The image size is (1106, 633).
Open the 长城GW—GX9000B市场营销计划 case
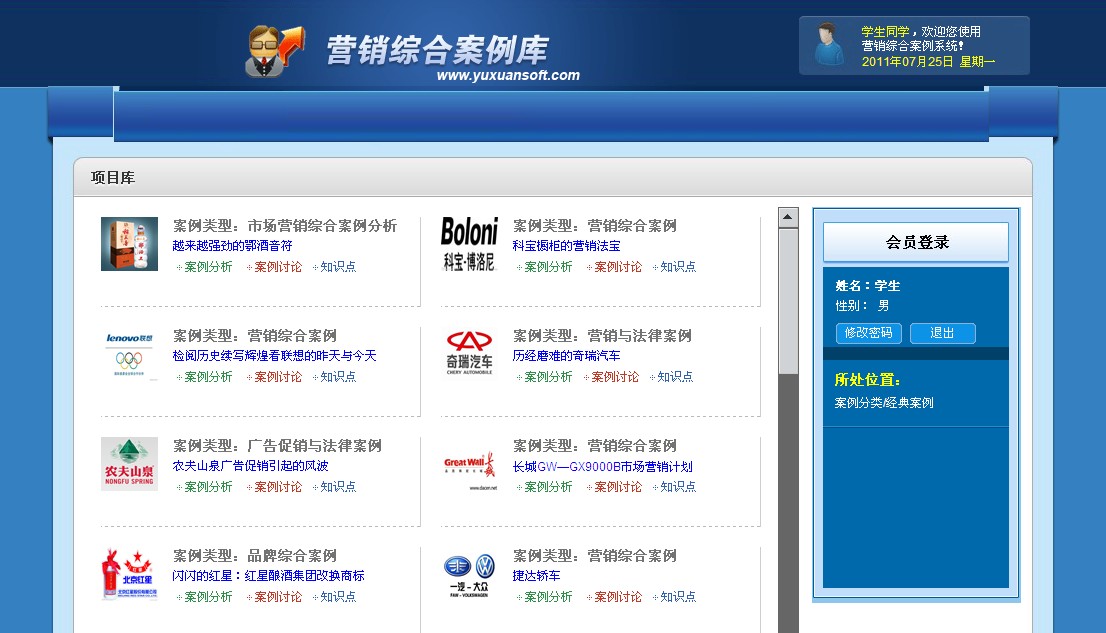click(x=604, y=467)
